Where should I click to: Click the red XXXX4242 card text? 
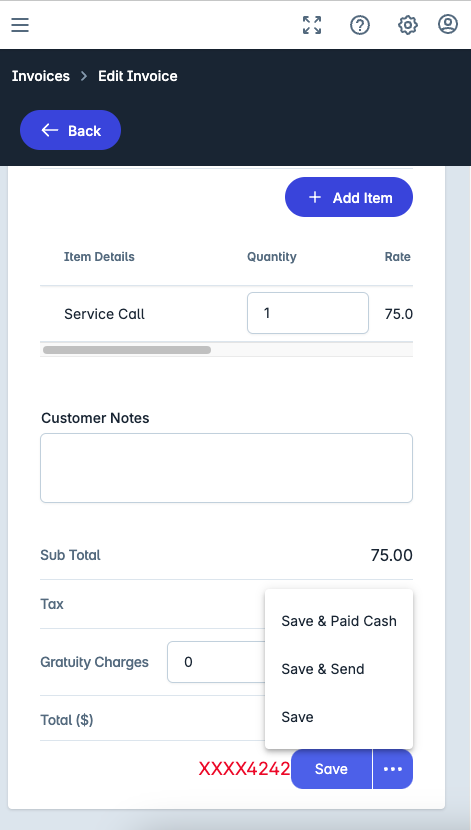pyautogui.click(x=244, y=769)
